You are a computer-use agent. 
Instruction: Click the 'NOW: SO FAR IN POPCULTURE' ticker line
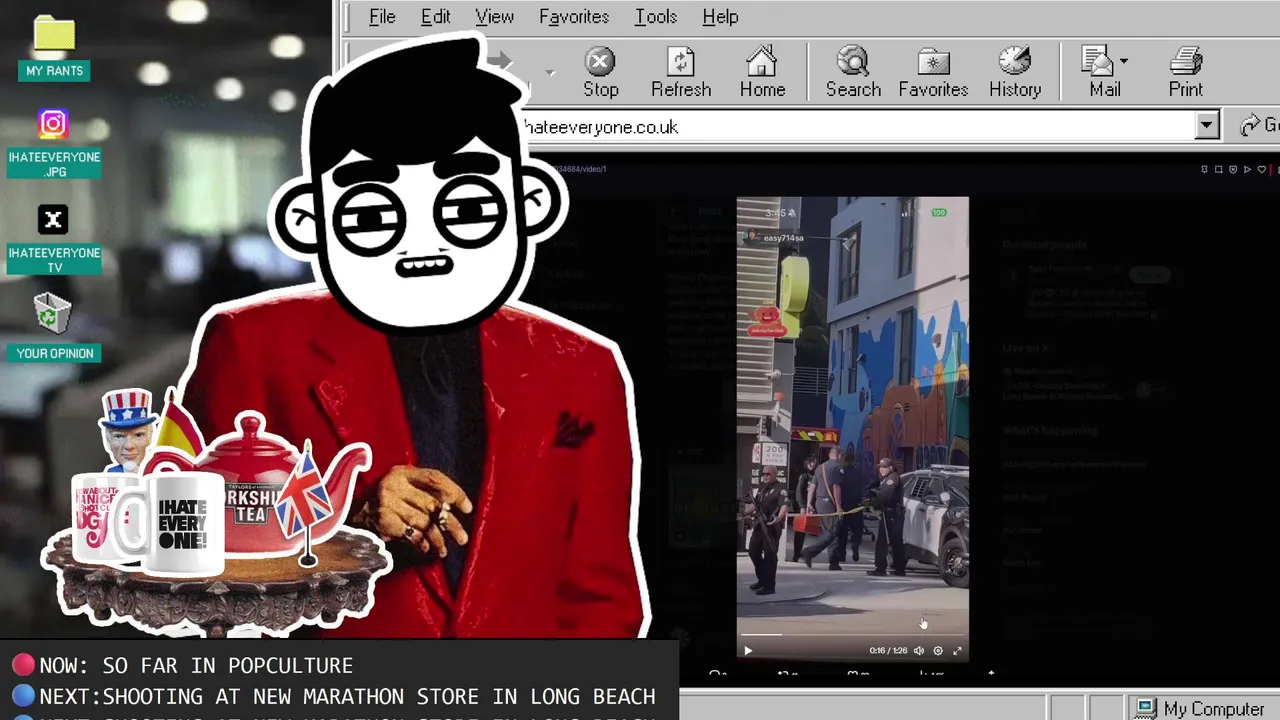tap(183, 666)
